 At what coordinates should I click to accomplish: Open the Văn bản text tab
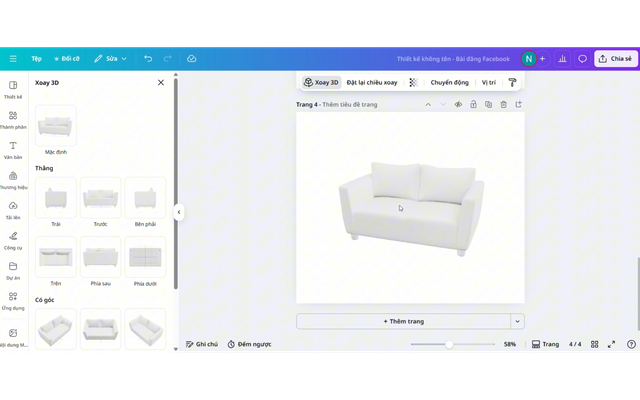pyautogui.click(x=13, y=150)
